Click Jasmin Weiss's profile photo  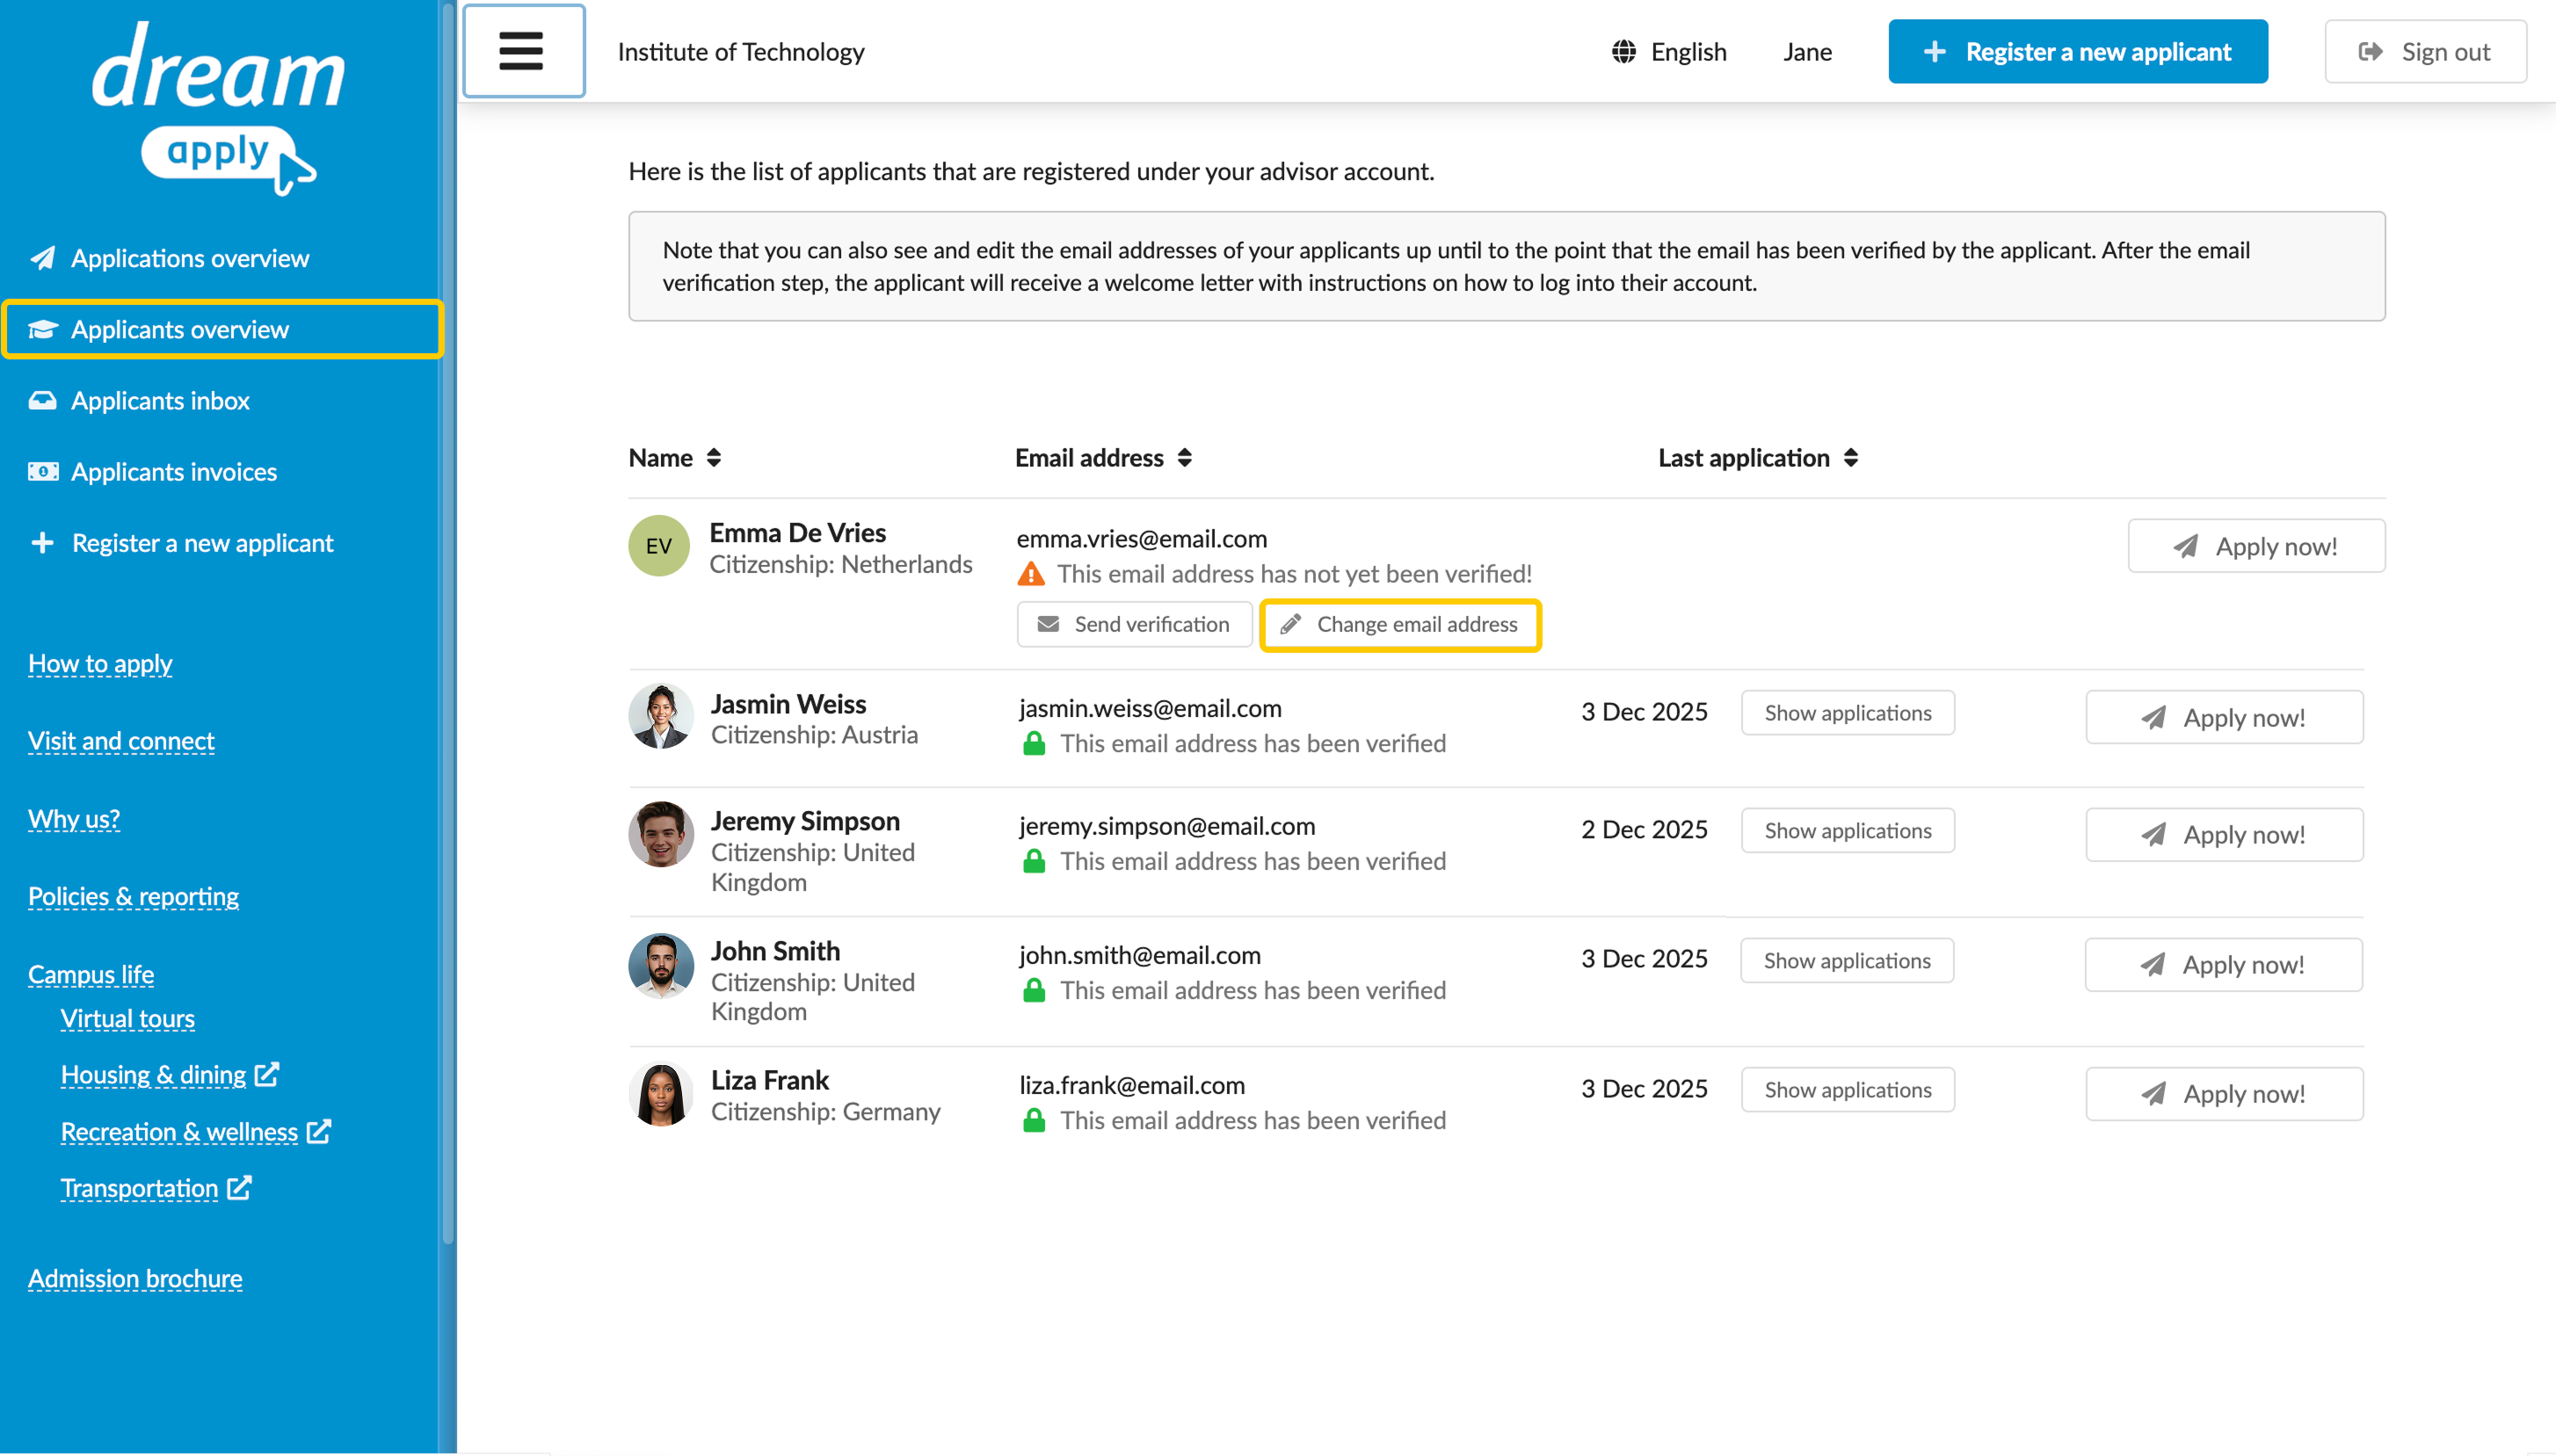(x=661, y=716)
